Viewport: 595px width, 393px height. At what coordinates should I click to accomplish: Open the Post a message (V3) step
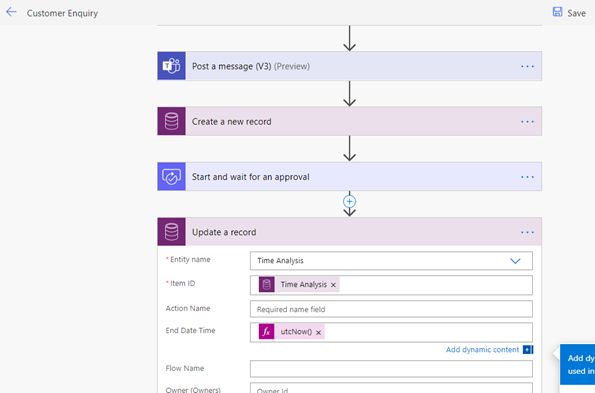[349, 66]
